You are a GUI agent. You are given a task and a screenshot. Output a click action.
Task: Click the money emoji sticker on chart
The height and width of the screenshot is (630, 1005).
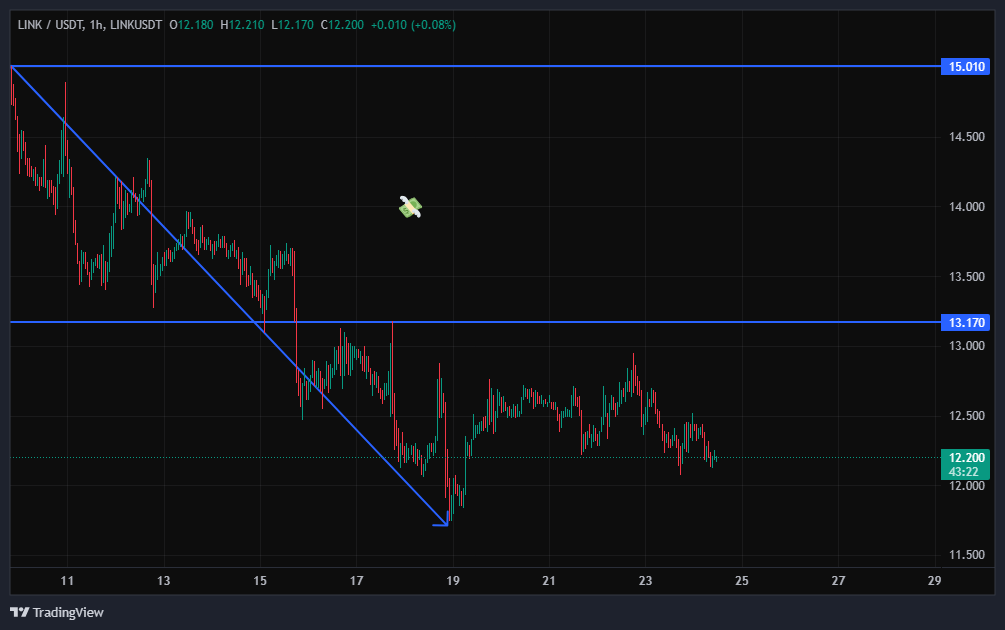pyautogui.click(x=410, y=207)
